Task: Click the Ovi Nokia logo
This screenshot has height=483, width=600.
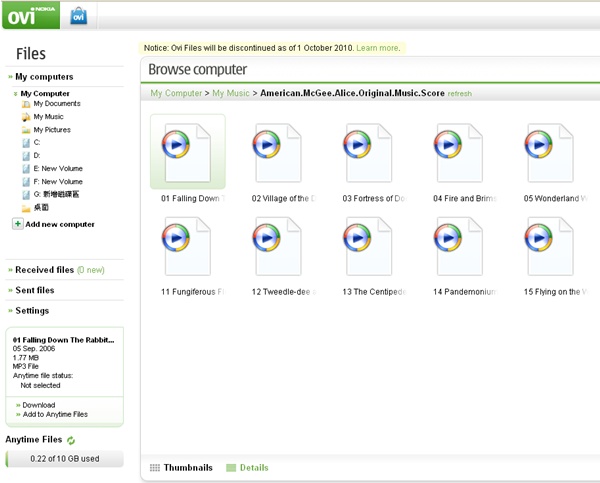Action: (x=31, y=15)
